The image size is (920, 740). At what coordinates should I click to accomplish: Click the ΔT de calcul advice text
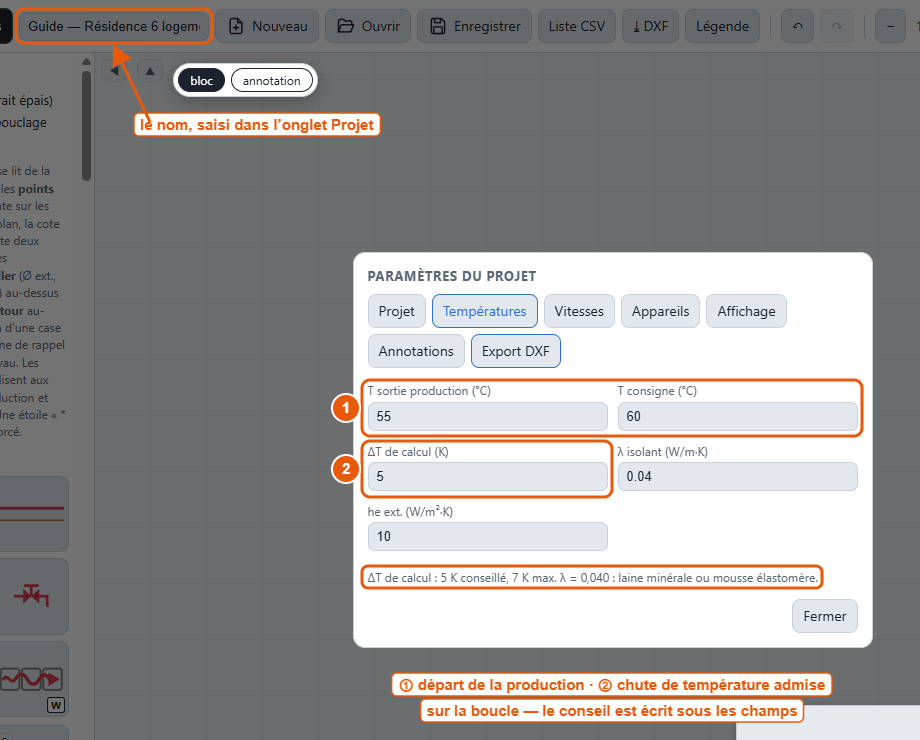pyautogui.click(x=593, y=578)
